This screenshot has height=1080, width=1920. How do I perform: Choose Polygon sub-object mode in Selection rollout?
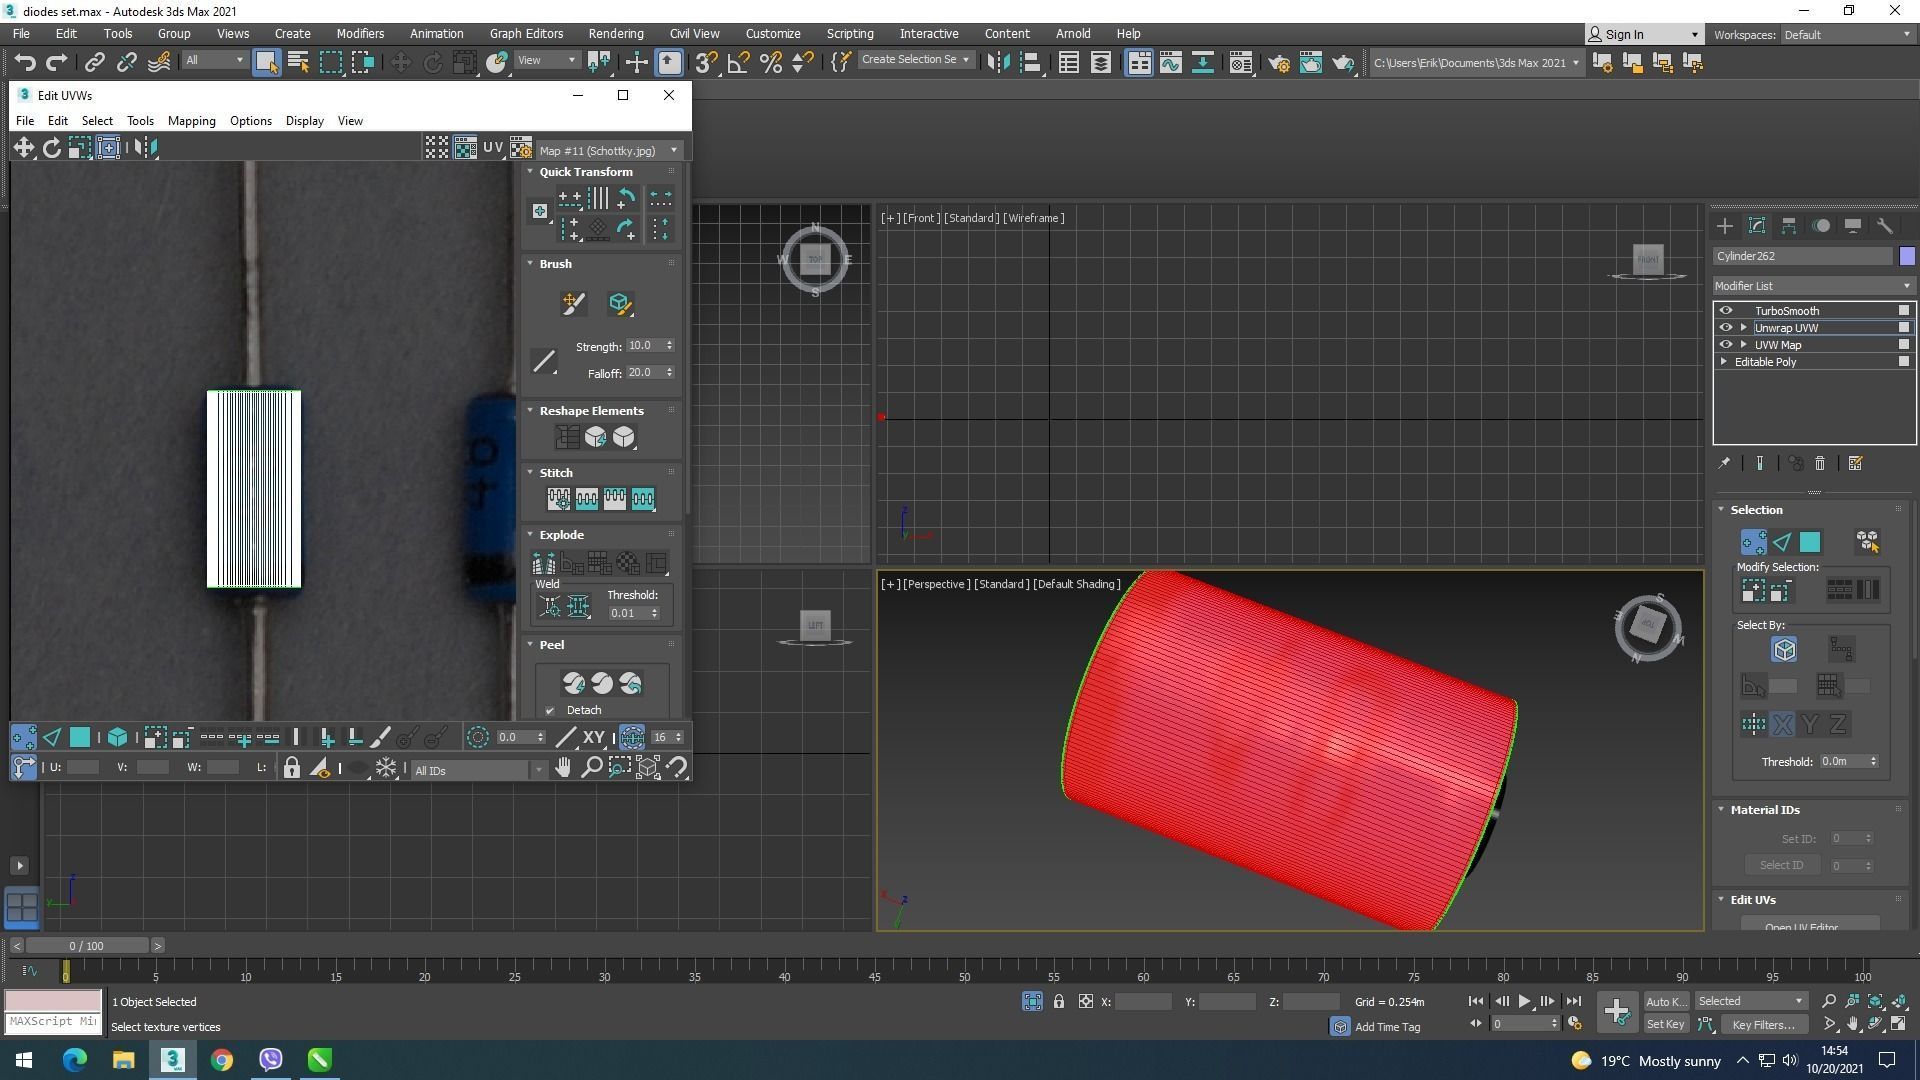(1810, 542)
